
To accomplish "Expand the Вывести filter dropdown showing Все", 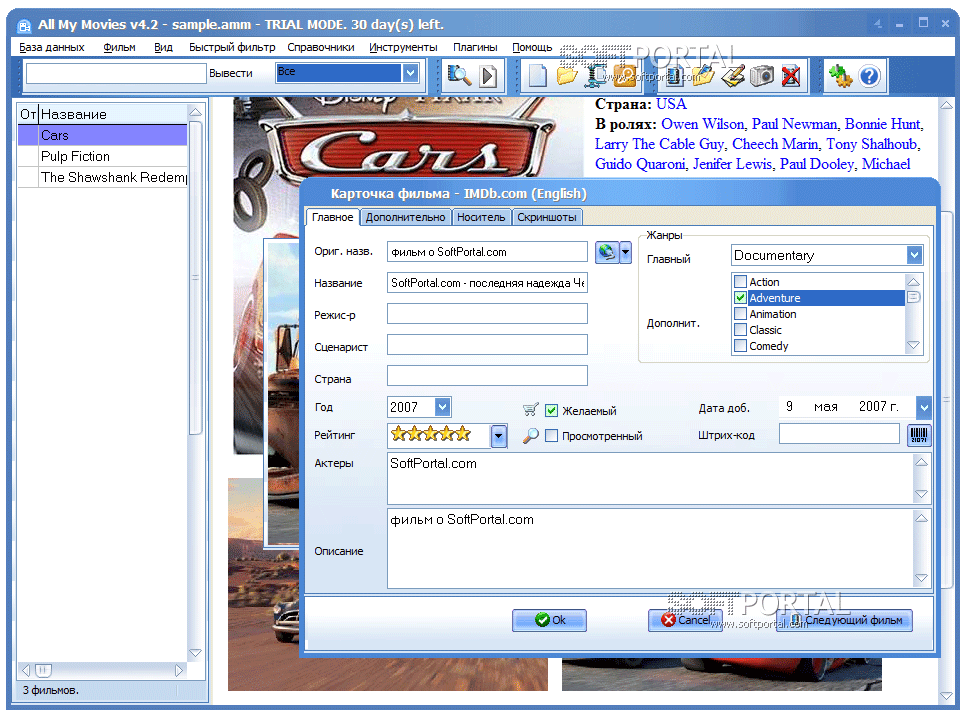I will click(x=411, y=73).
